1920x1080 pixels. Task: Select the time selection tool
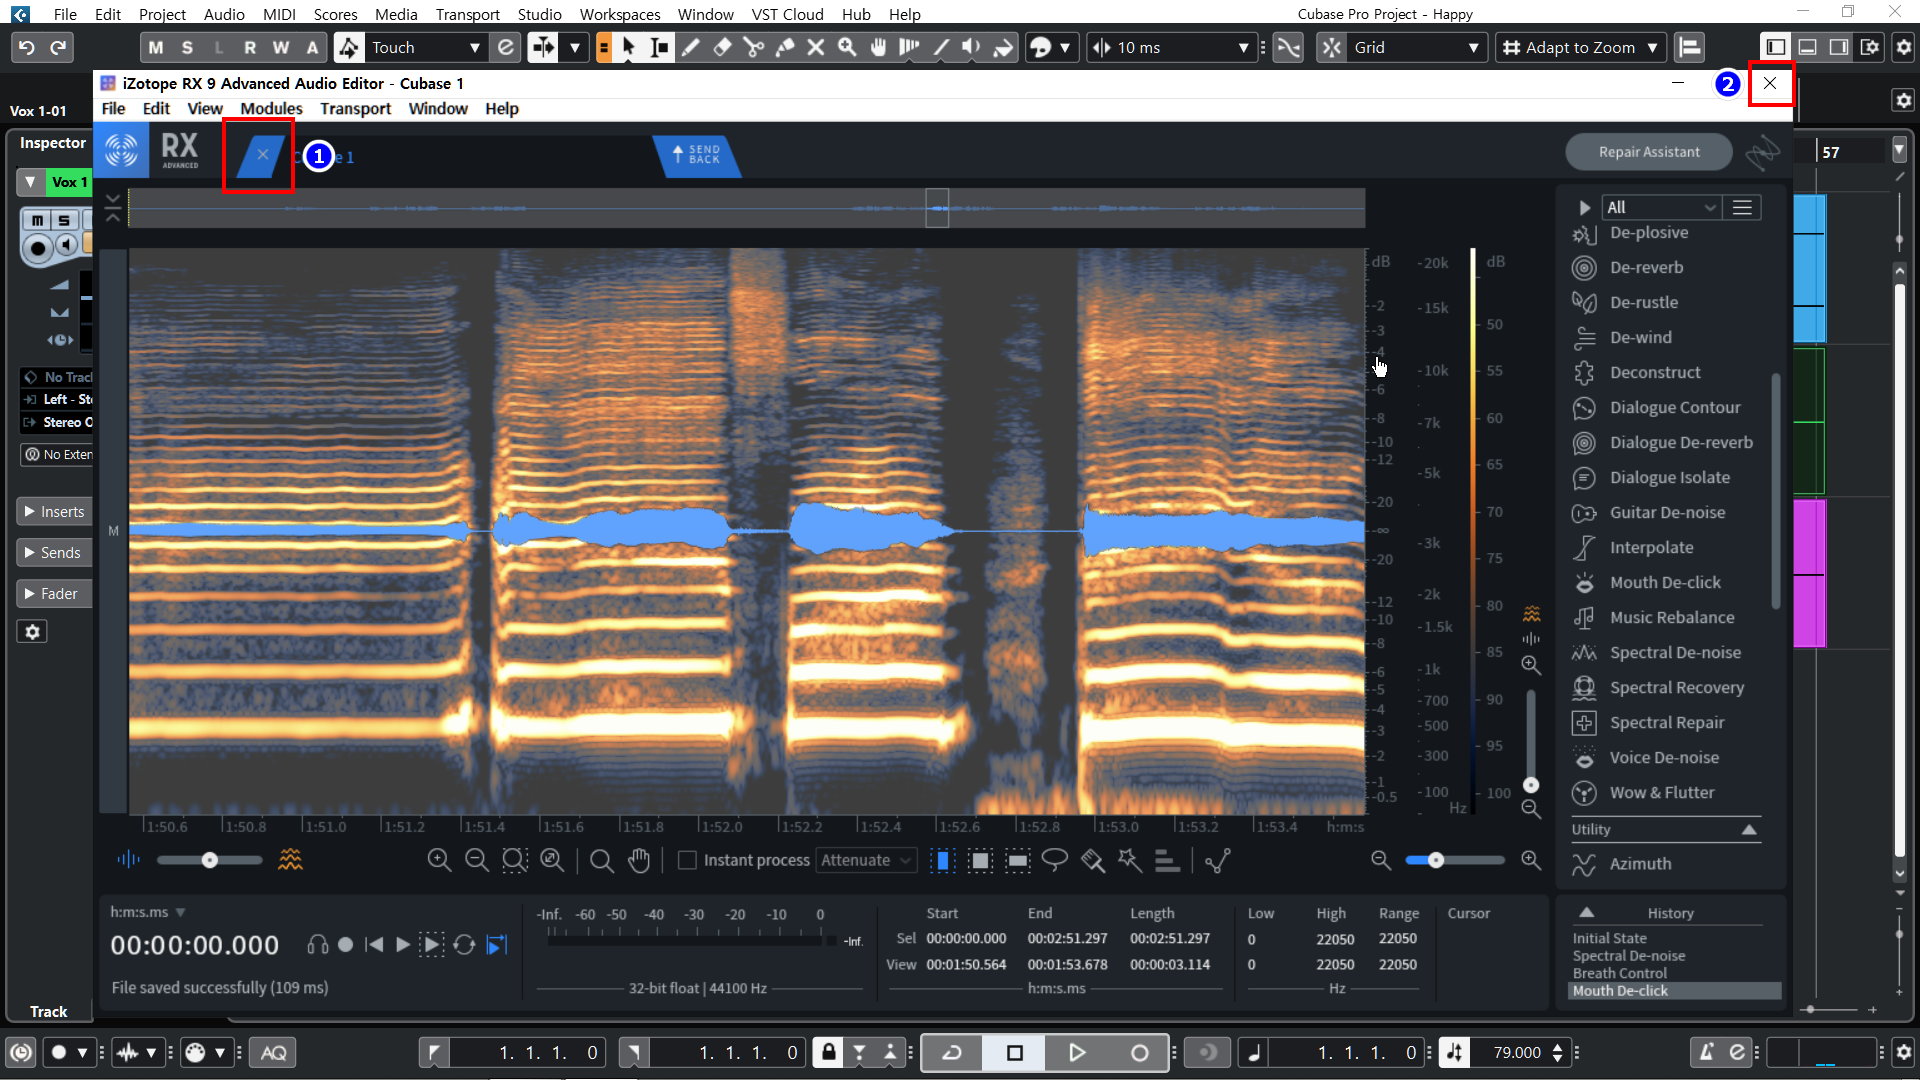pyautogui.click(x=942, y=860)
